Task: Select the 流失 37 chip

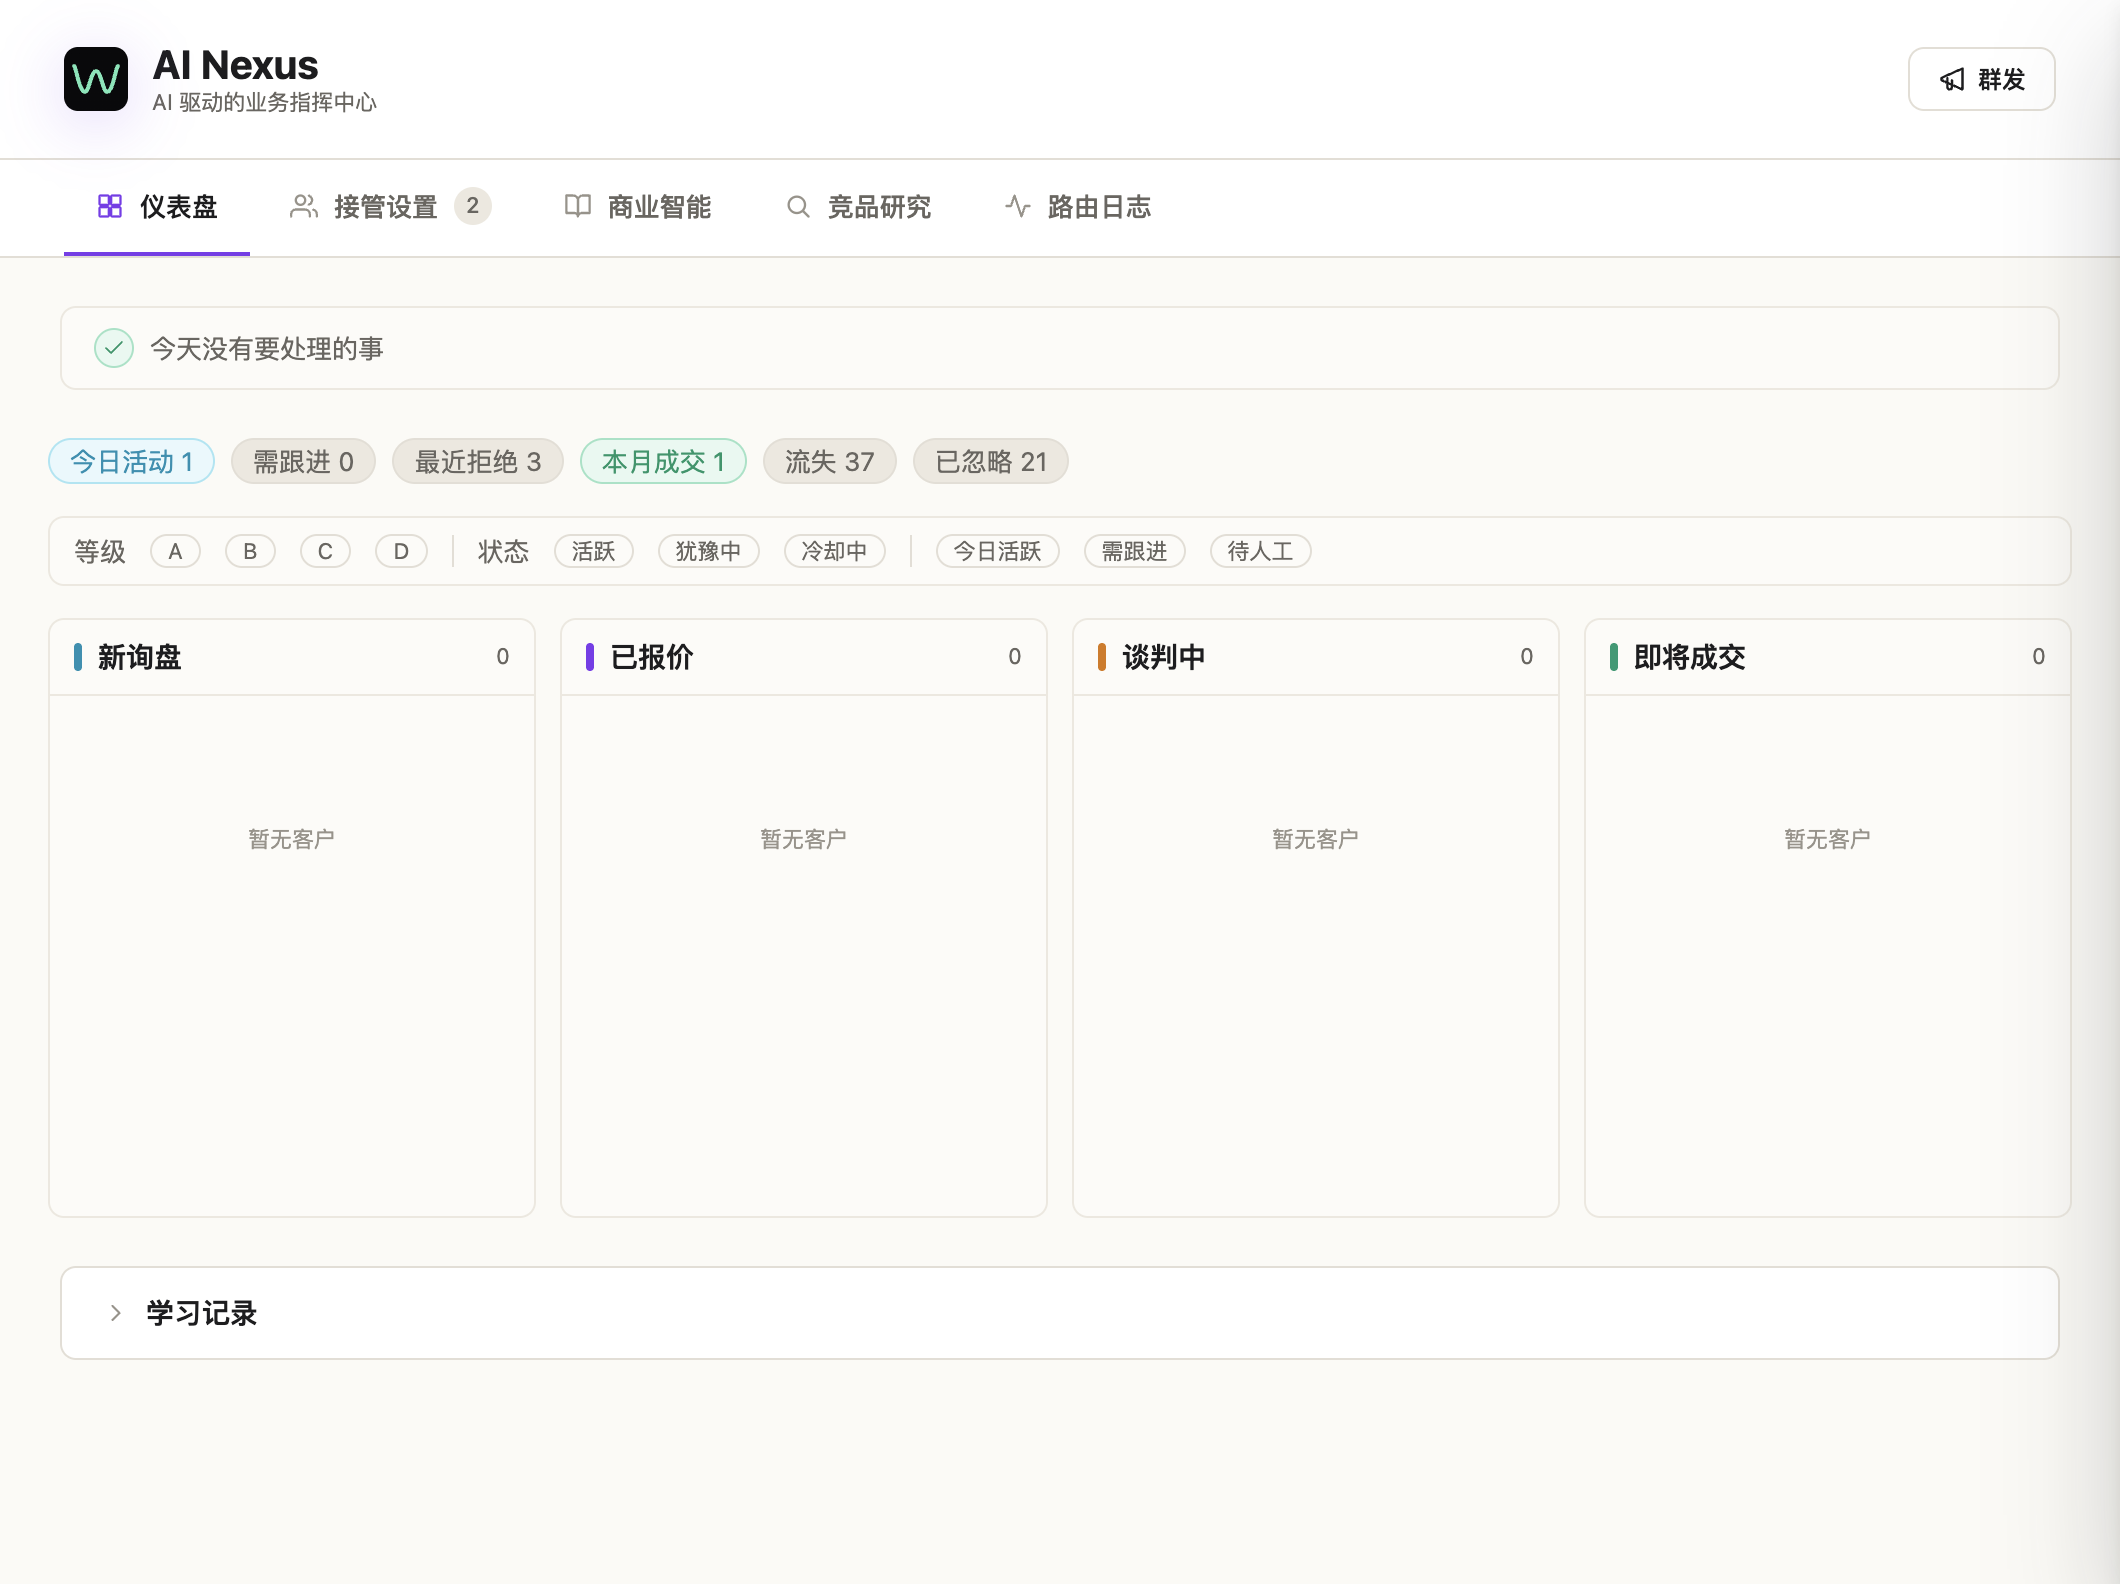Action: coord(830,461)
